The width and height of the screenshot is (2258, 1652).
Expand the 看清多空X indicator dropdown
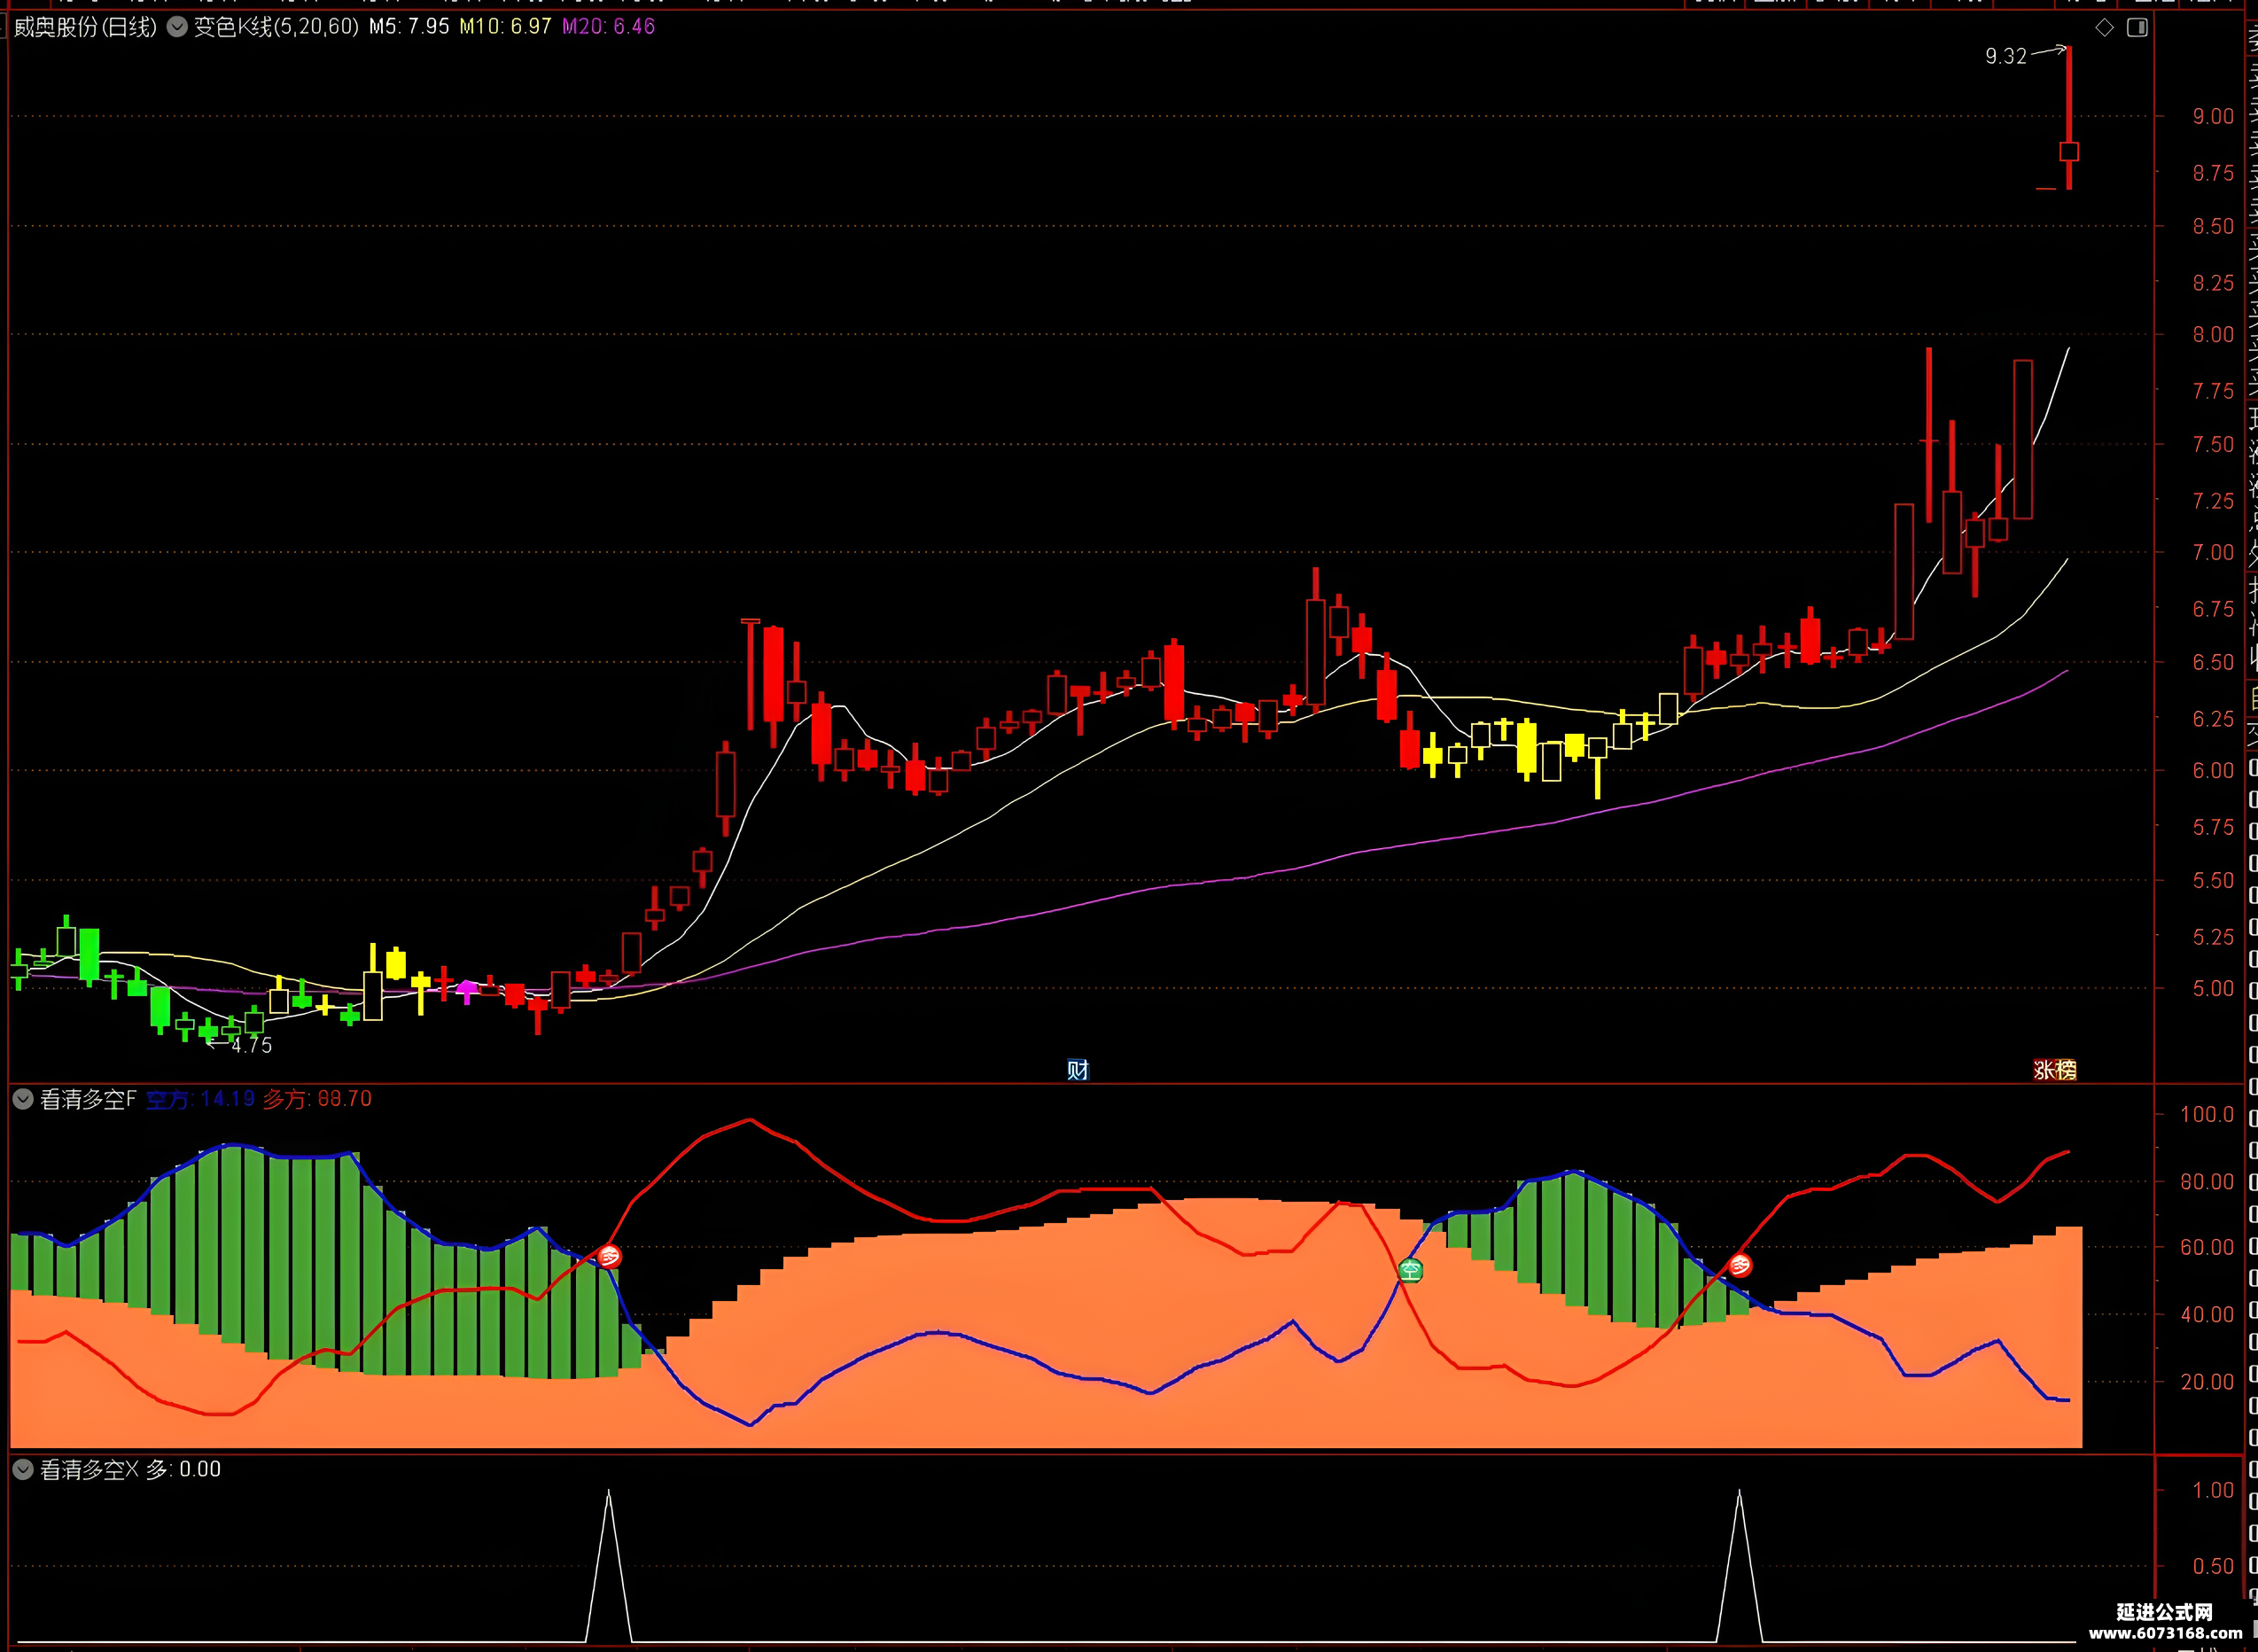[23, 1470]
